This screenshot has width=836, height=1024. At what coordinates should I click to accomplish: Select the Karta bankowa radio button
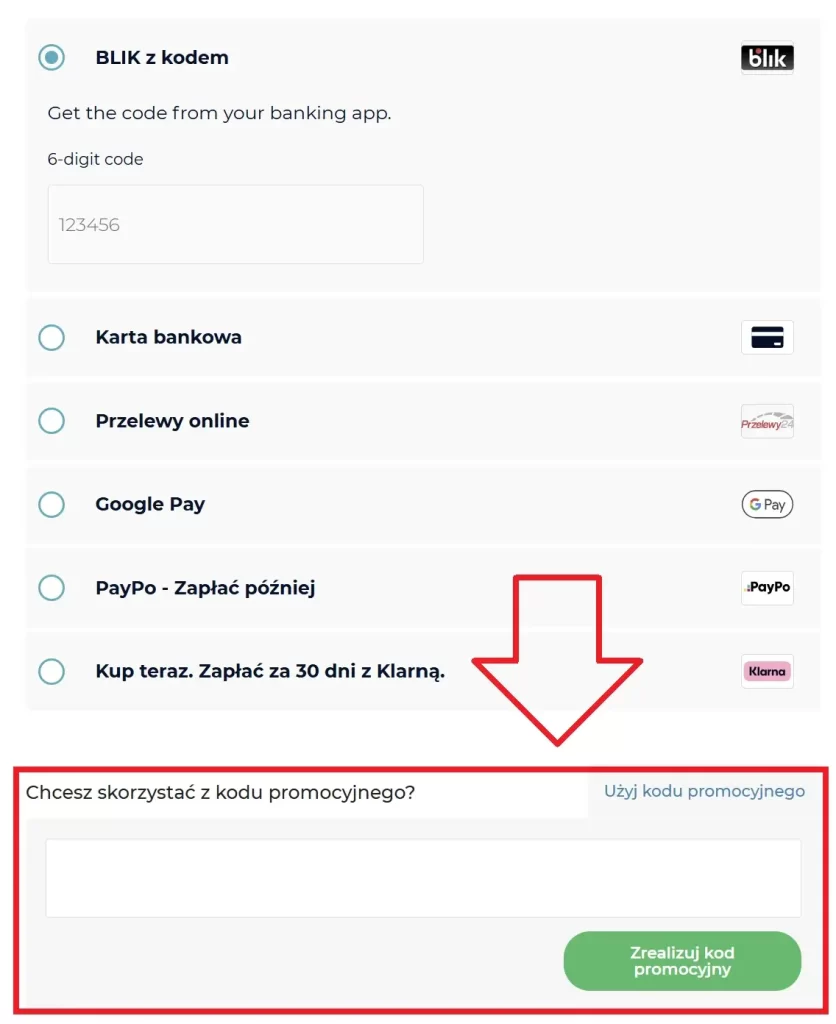(52, 337)
